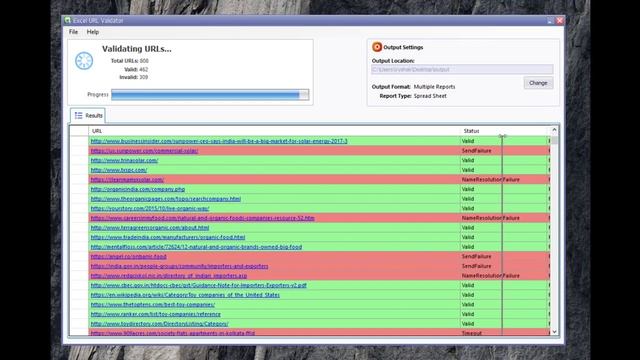Click the Multiple Reports output format value
The height and width of the screenshot is (360, 640).
click(x=434, y=87)
